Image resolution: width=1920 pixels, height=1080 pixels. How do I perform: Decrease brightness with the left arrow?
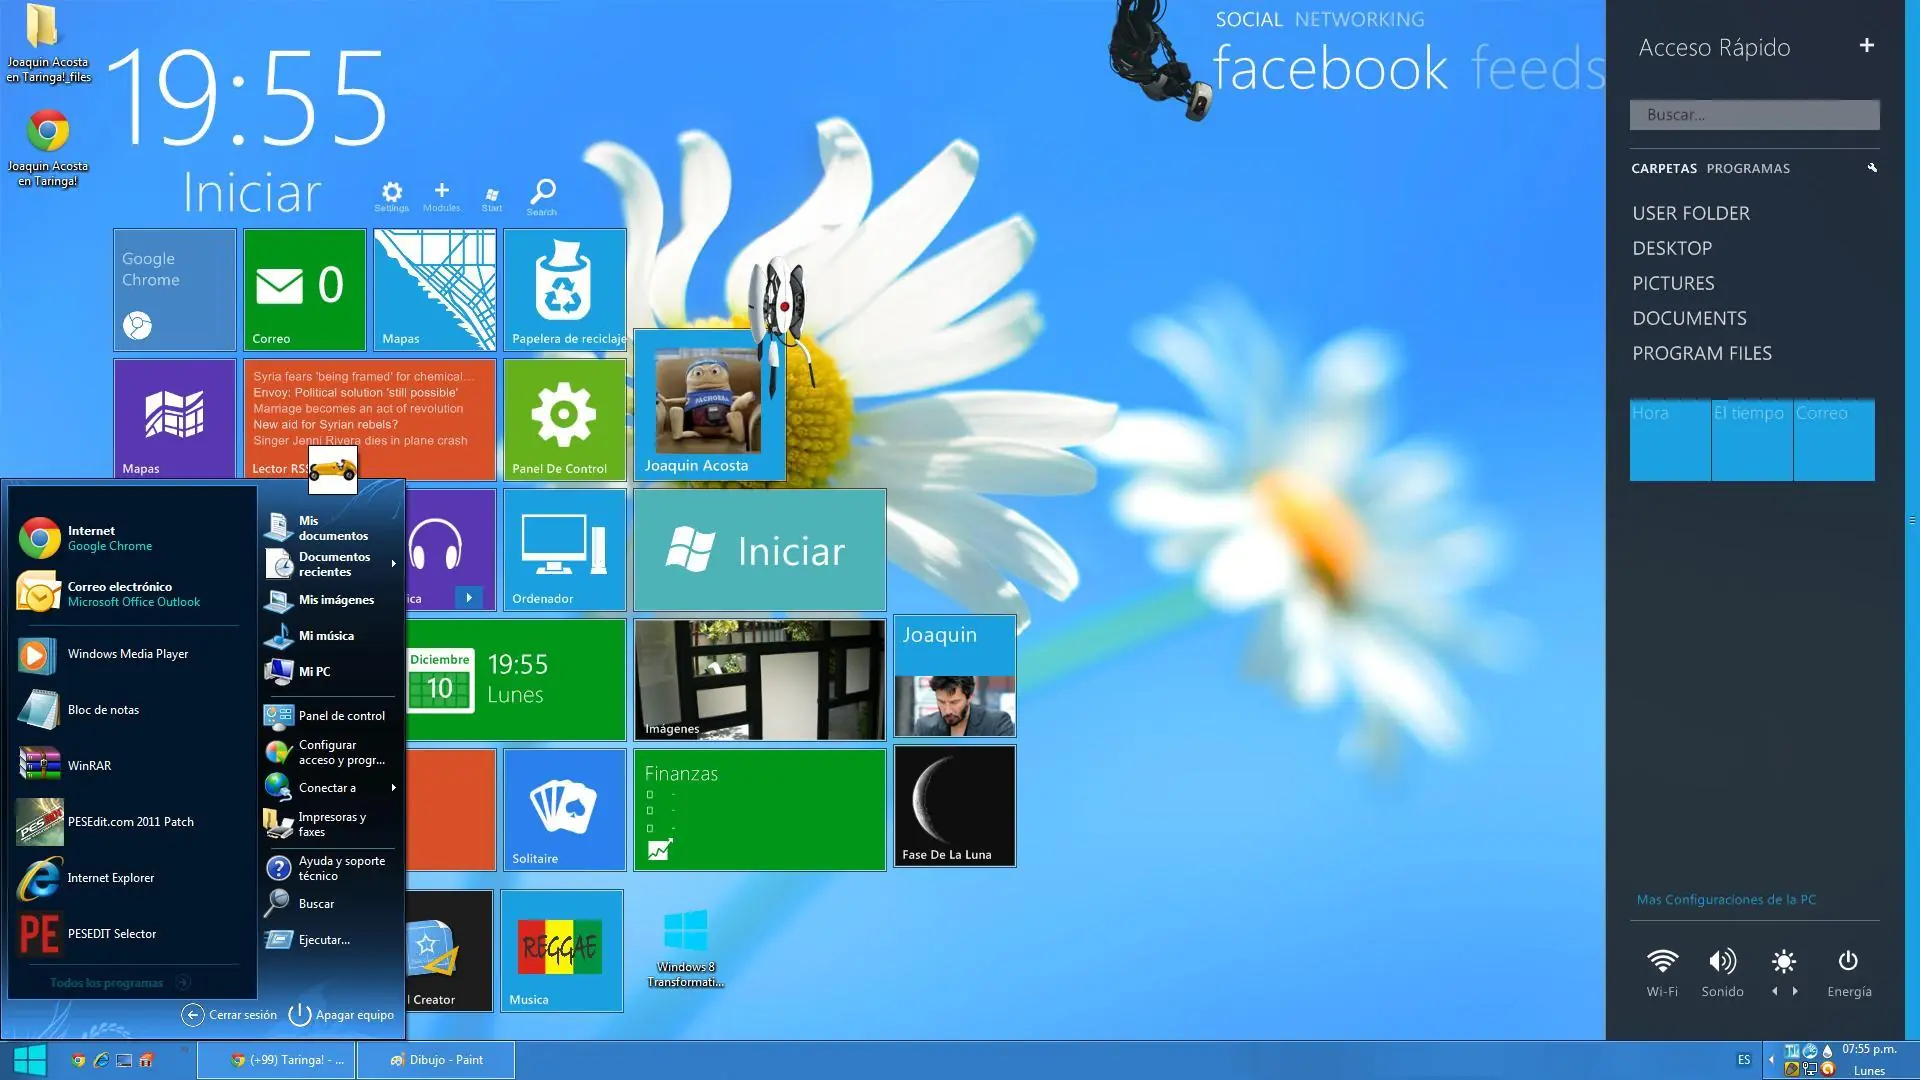pos(1775,991)
